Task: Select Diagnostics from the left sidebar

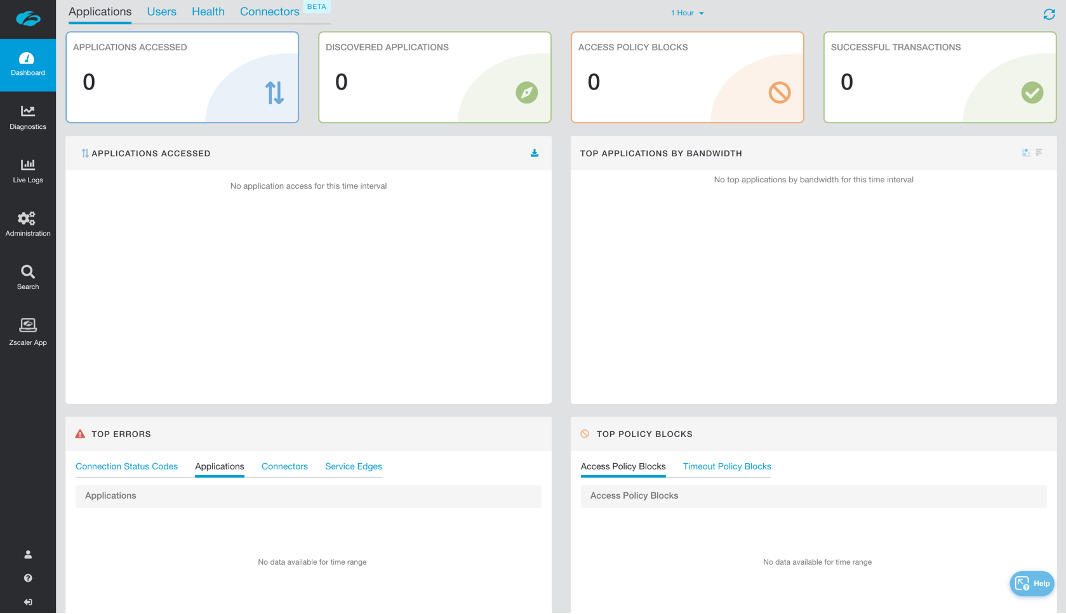Action: coord(27,115)
